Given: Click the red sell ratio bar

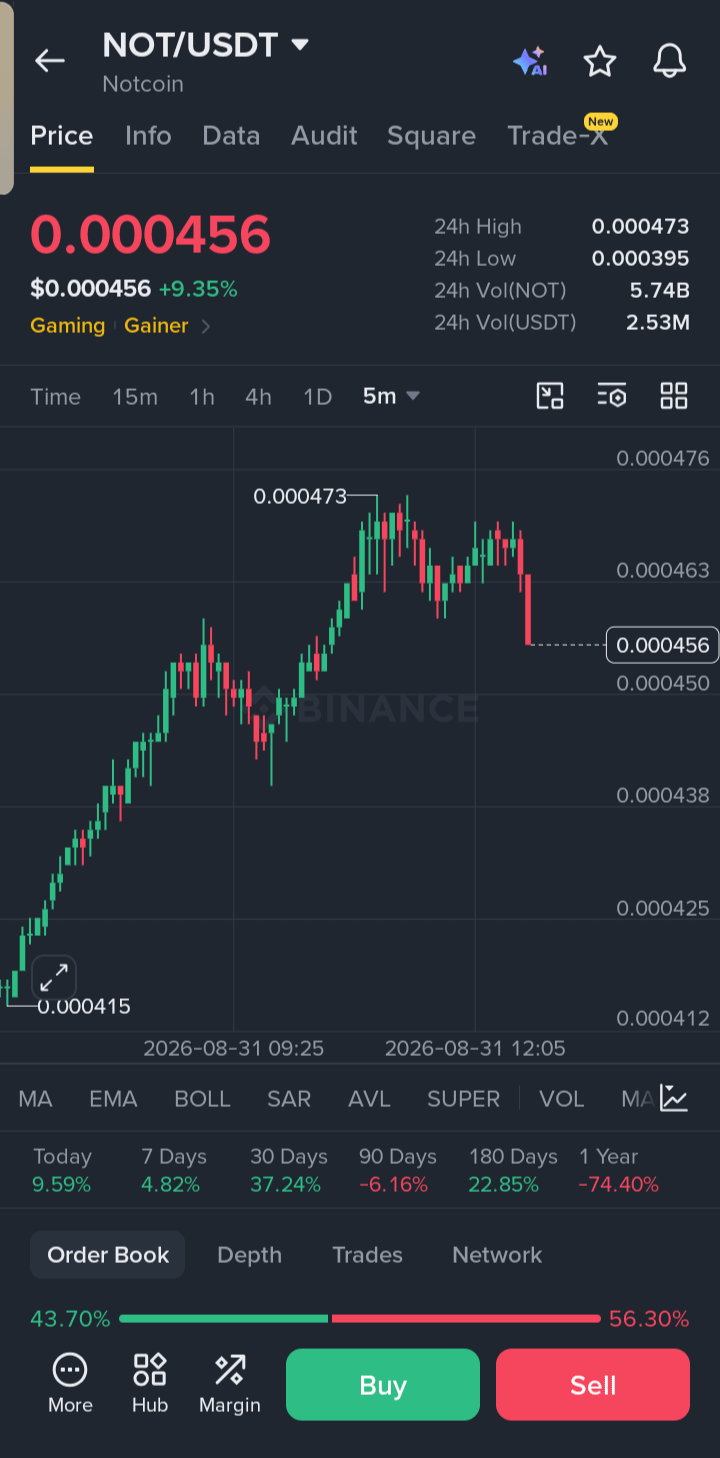Looking at the screenshot, I should (x=466, y=1319).
